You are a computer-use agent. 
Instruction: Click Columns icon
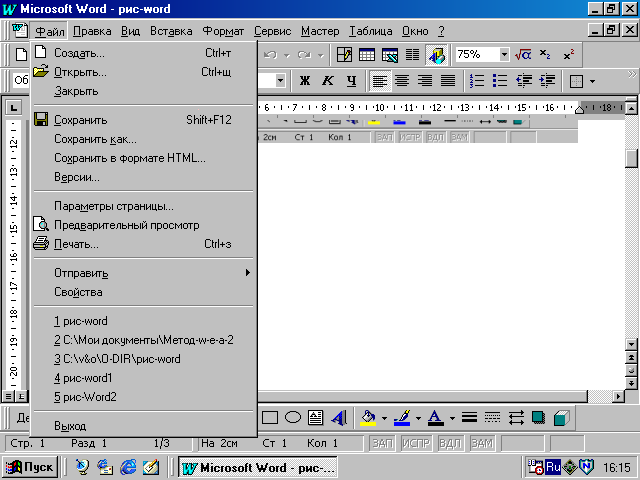(412, 55)
